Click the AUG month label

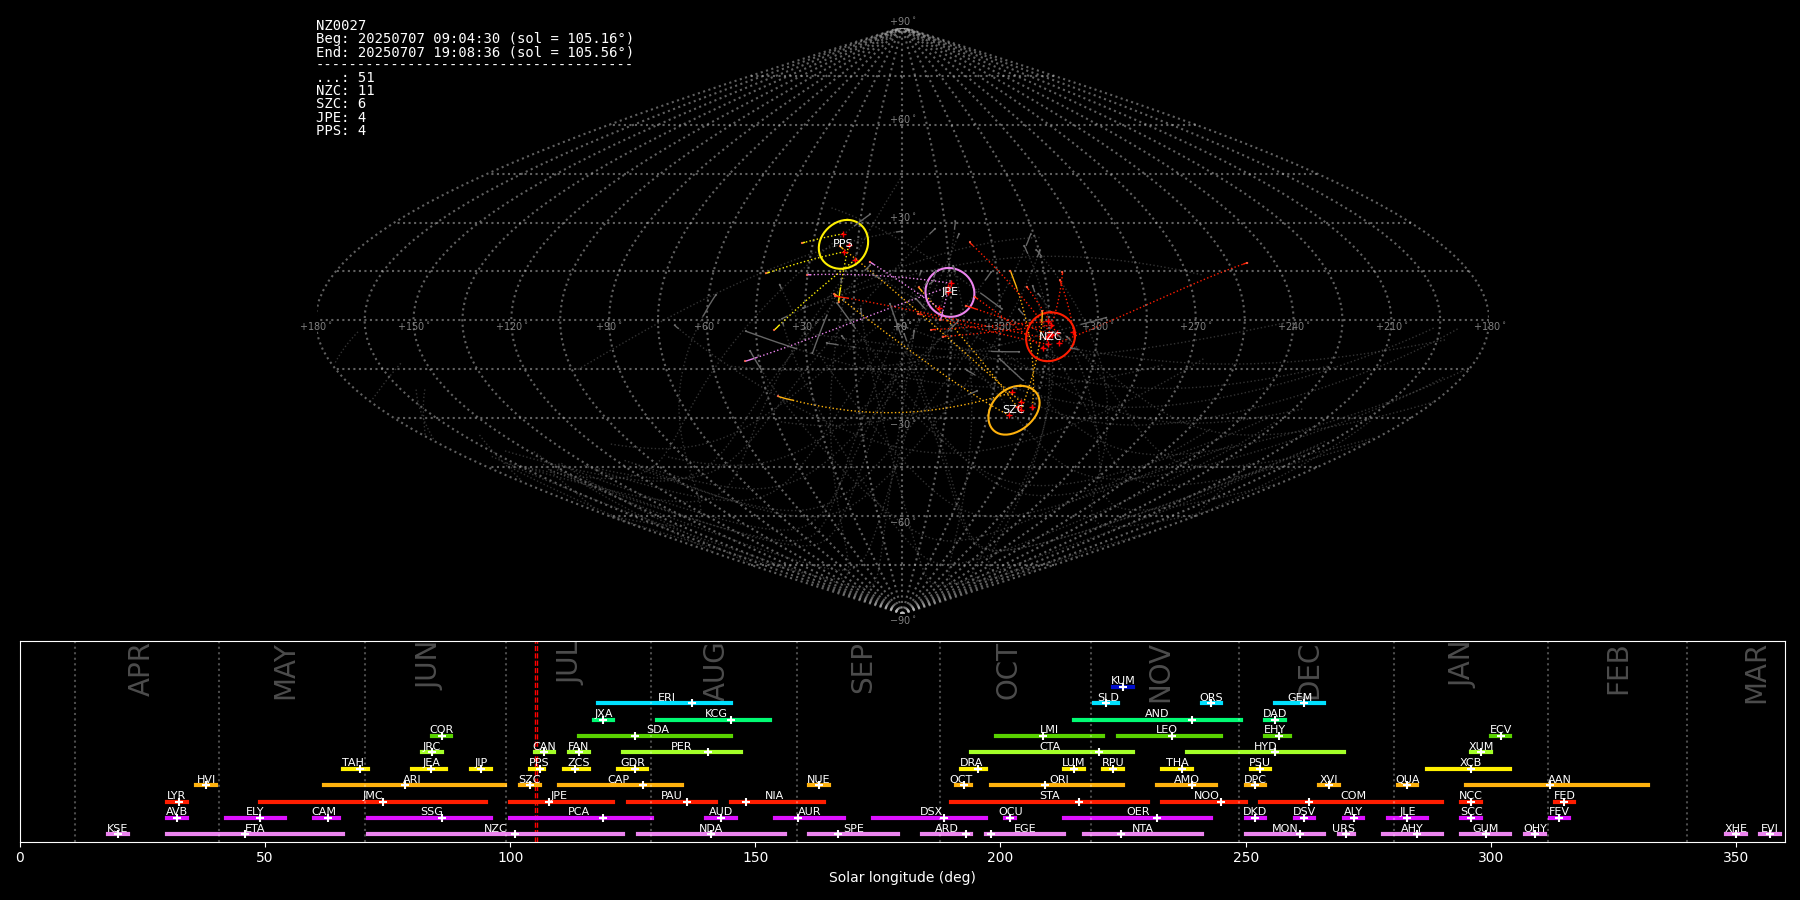(x=714, y=671)
